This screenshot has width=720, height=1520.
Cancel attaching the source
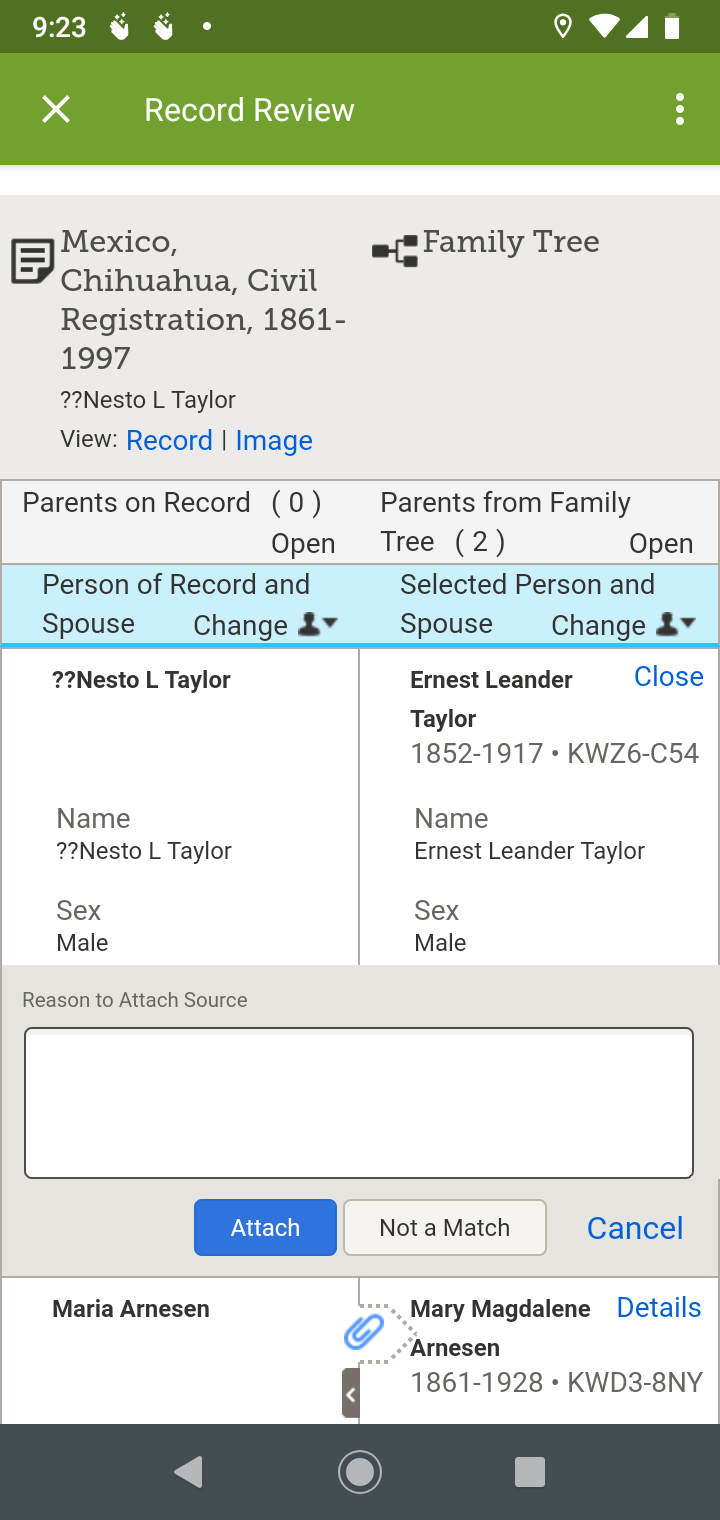point(634,1228)
